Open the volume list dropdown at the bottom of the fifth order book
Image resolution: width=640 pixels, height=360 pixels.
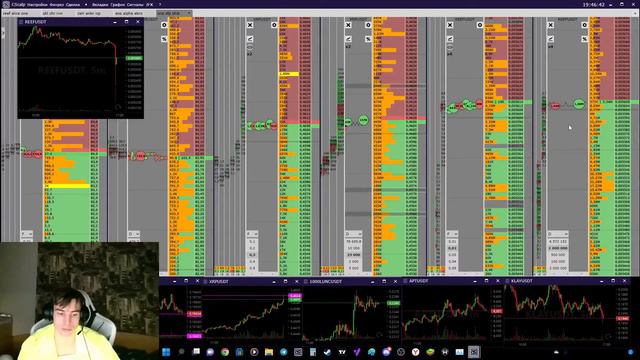click(452, 234)
